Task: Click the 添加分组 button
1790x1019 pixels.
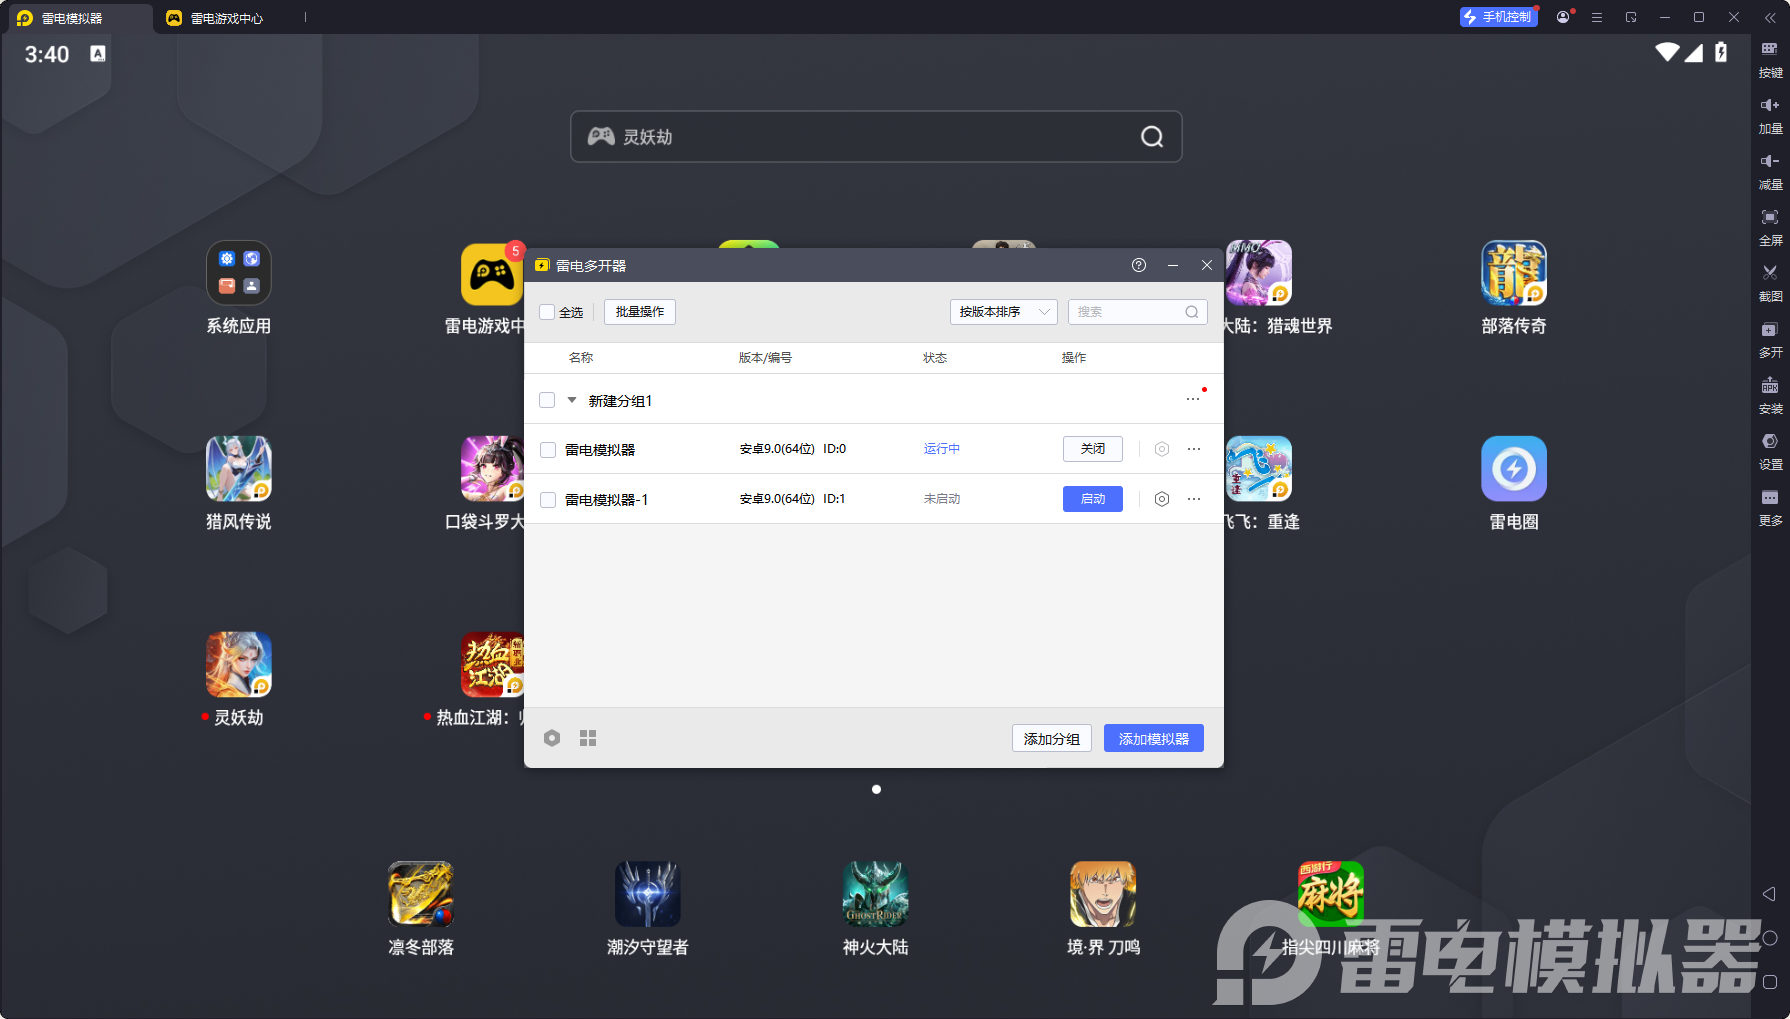Action: (1052, 738)
